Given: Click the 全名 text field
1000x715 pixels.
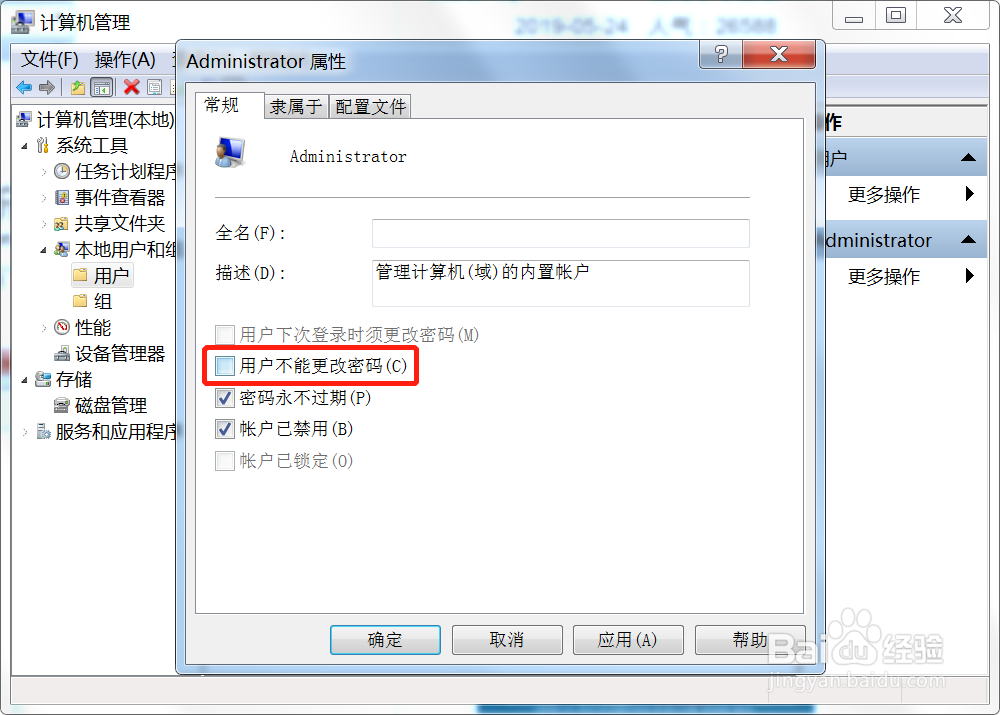Looking at the screenshot, I should pyautogui.click(x=561, y=233).
